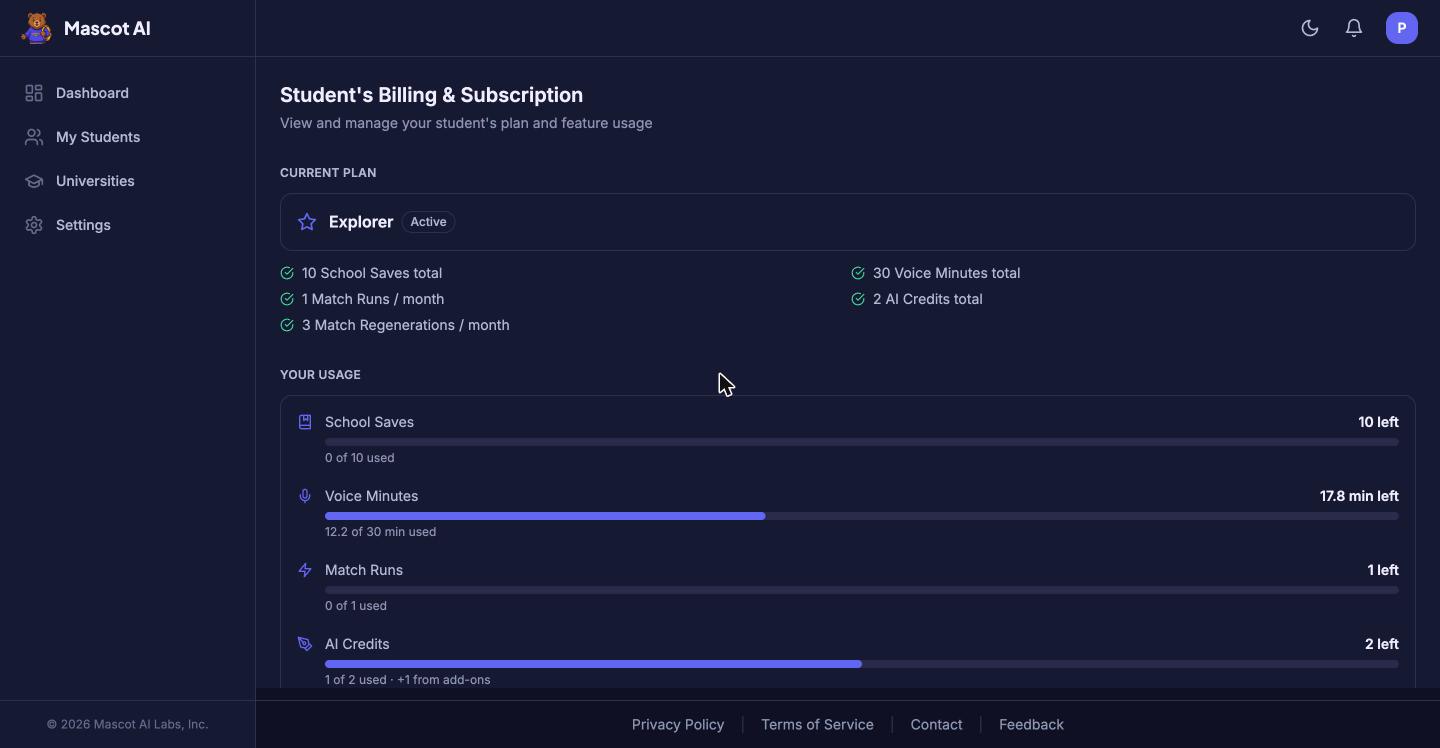Click the School Saves bookmark icon

click(x=305, y=422)
